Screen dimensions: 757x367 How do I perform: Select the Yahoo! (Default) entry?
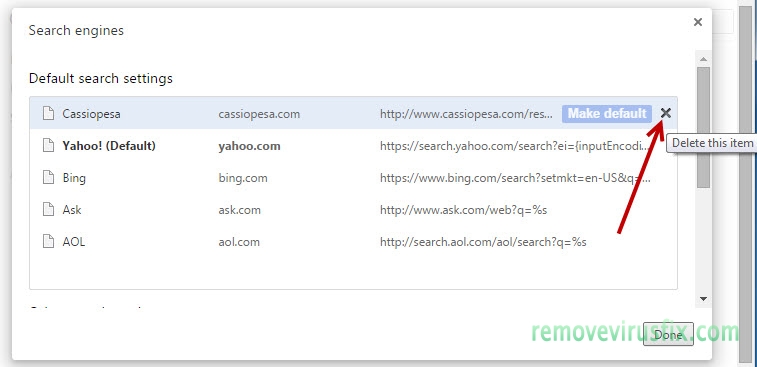point(109,146)
